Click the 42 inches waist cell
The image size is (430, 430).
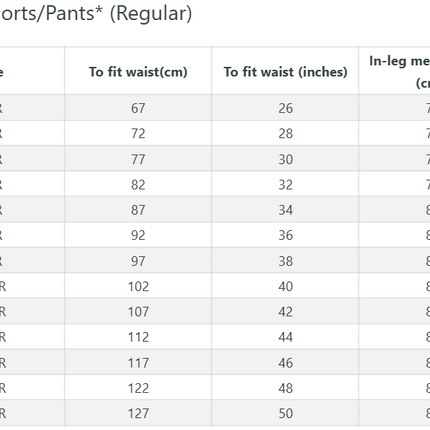tap(286, 312)
